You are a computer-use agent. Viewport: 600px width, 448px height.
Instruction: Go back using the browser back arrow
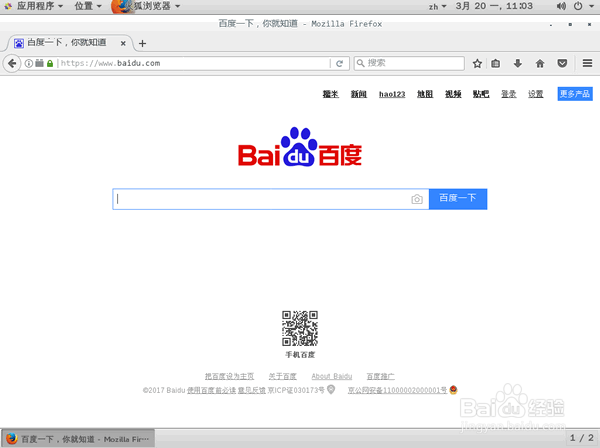click(12, 63)
